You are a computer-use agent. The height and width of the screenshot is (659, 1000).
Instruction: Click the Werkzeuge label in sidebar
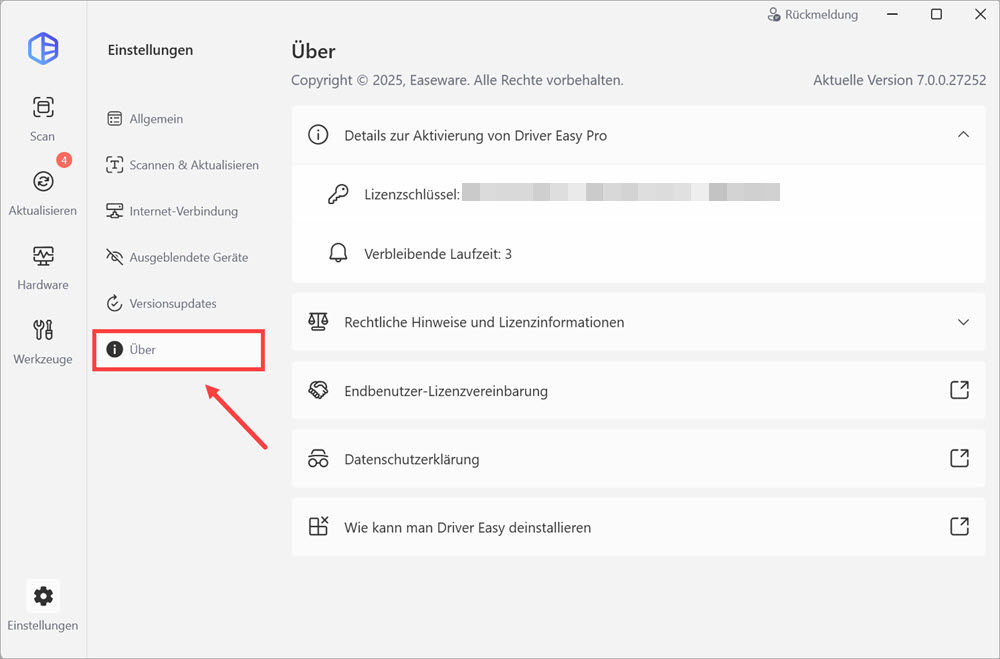tap(43, 359)
